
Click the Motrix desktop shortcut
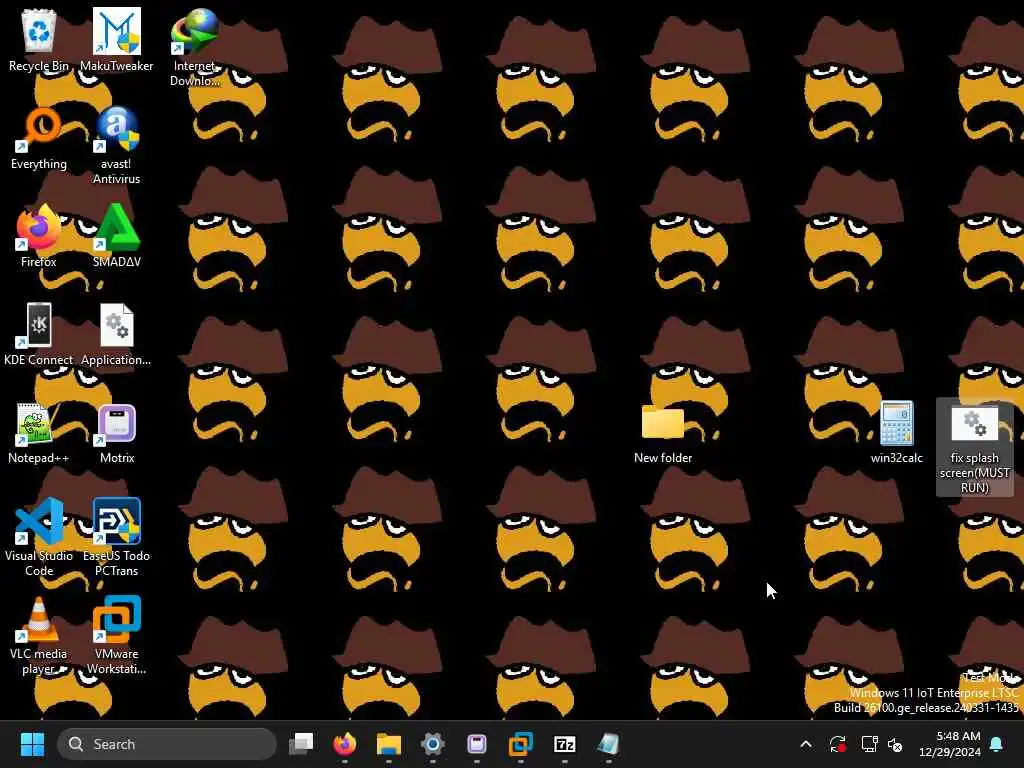coord(117,432)
